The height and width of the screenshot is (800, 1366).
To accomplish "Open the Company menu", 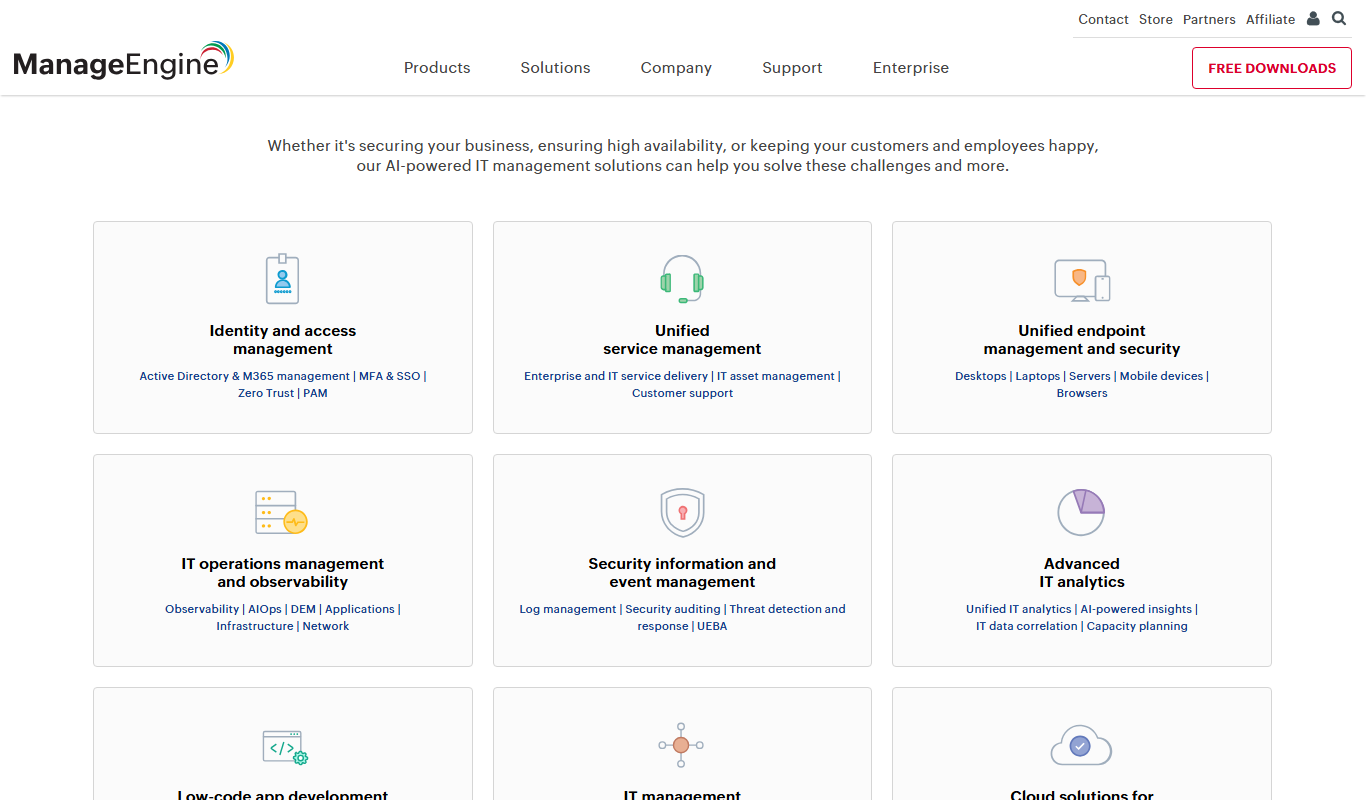I will [676, 68].
